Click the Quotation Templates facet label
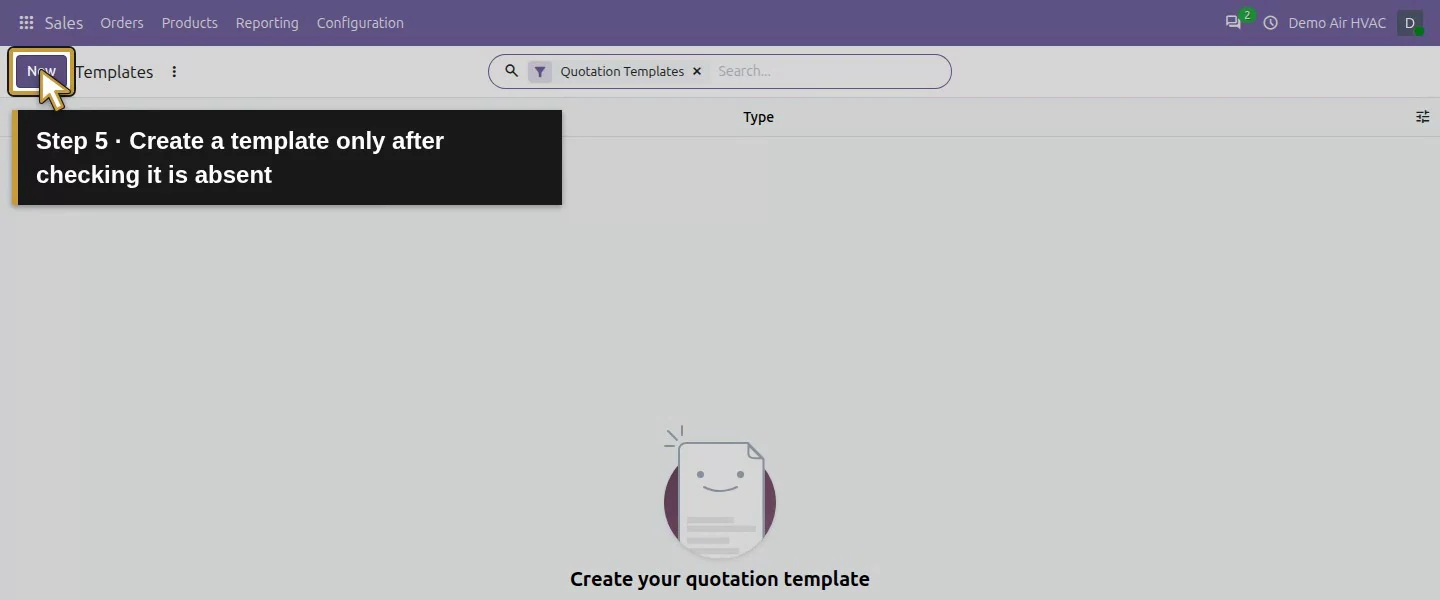 tap(622, 71)
